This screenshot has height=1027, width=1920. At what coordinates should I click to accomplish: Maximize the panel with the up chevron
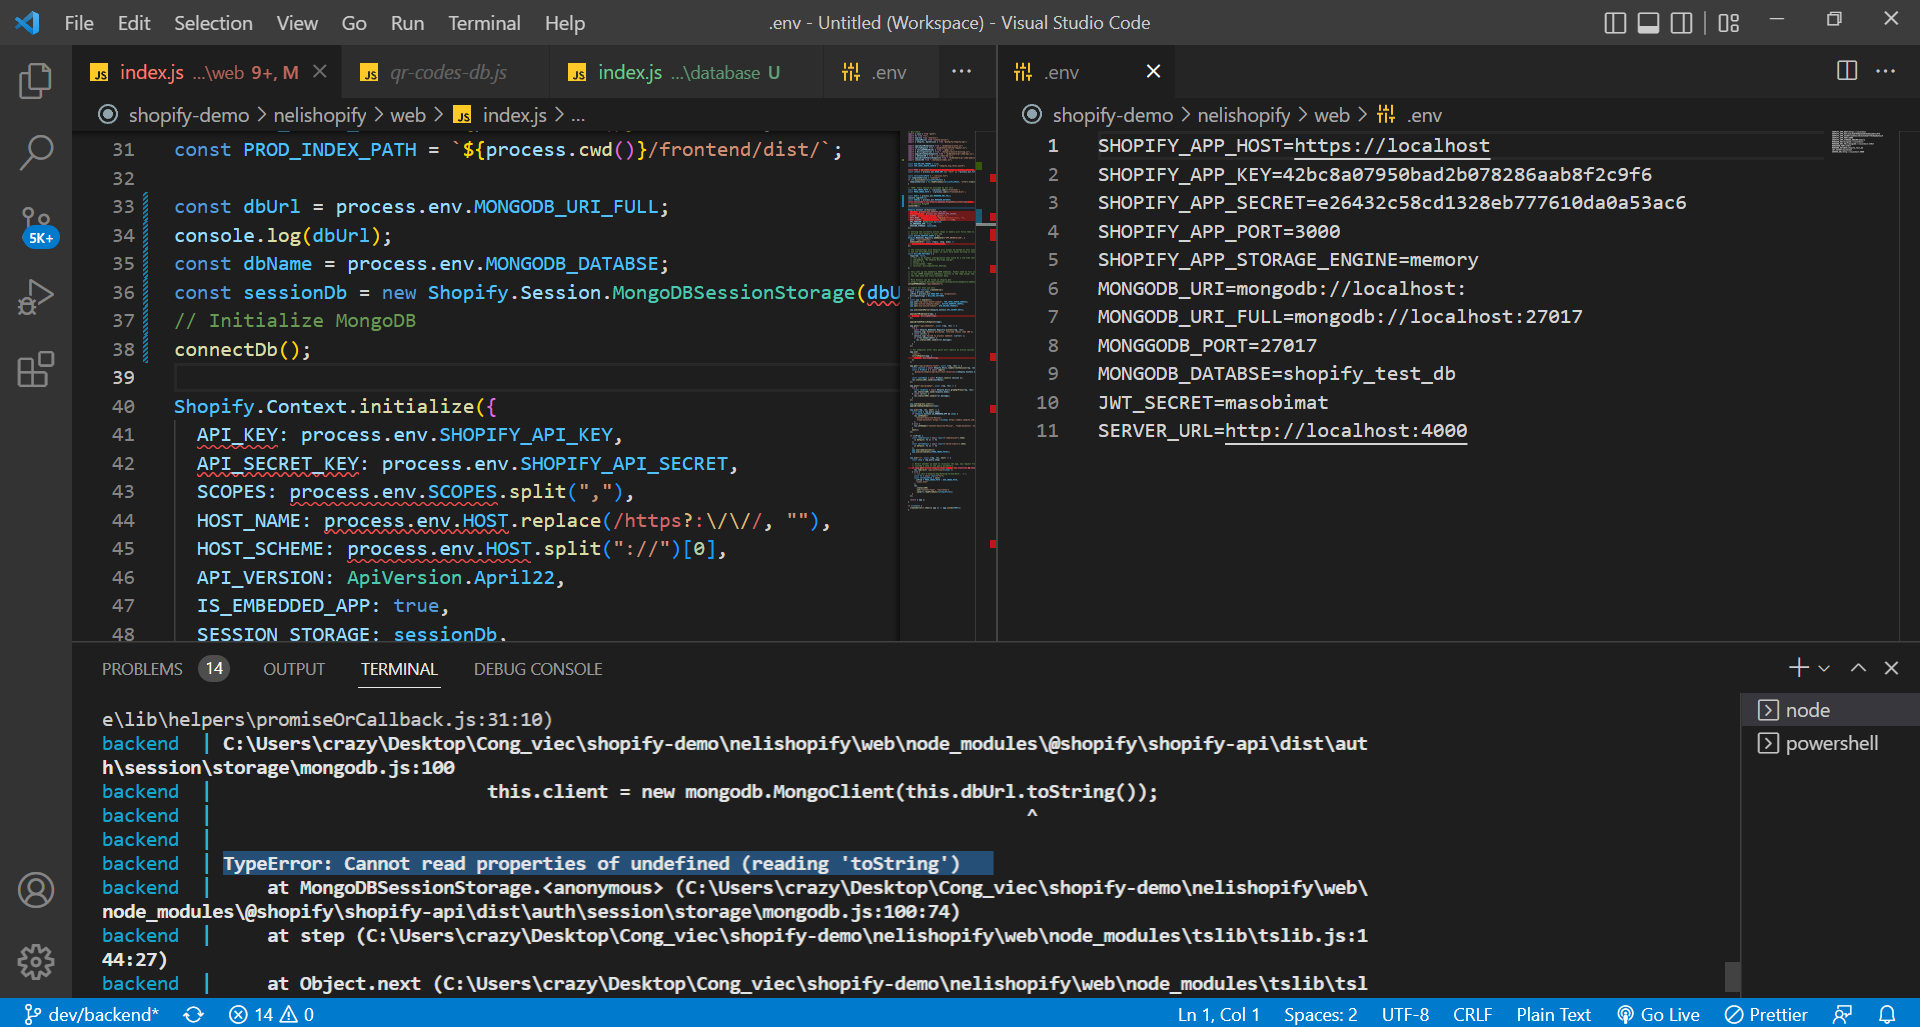coord(1858,668)
